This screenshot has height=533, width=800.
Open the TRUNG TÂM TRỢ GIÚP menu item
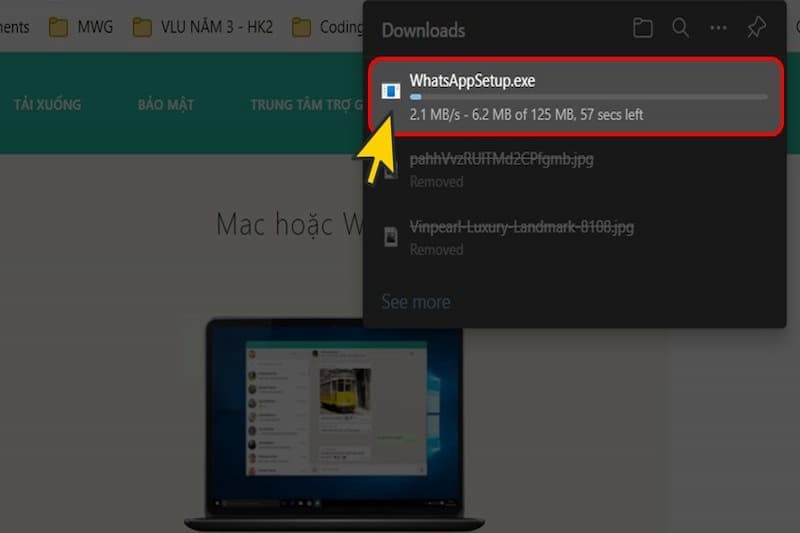point(306,105)
